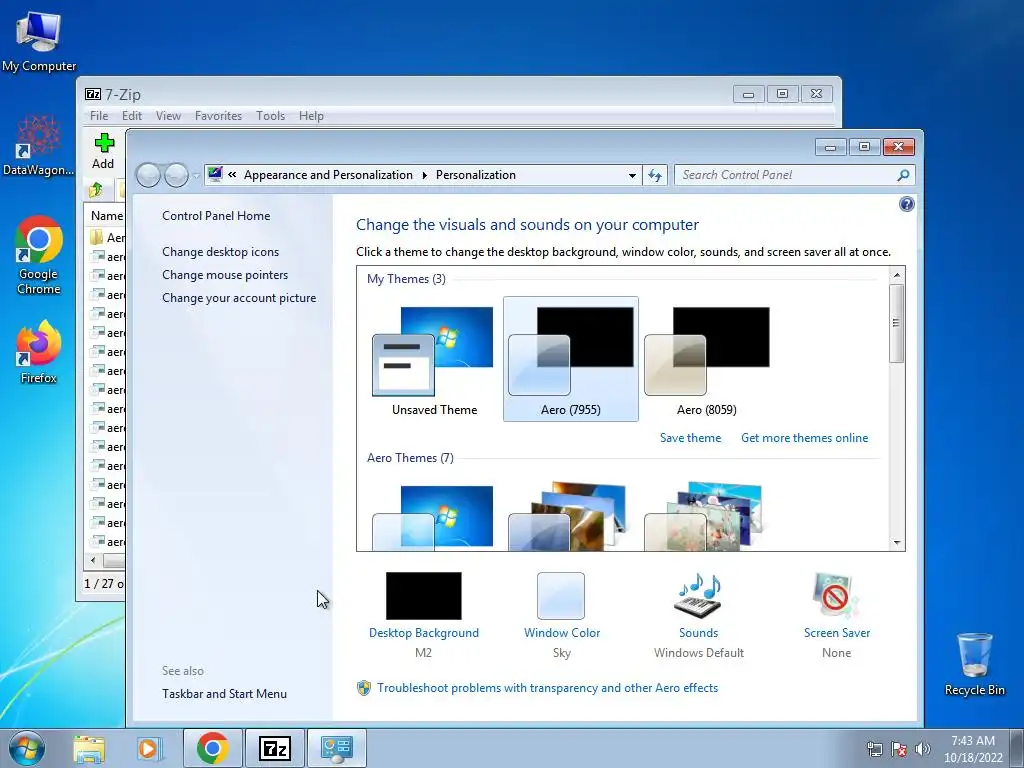Switch to Chrome on the taskbar
Screen dimensions: 1024x768
tap(212, 748)
